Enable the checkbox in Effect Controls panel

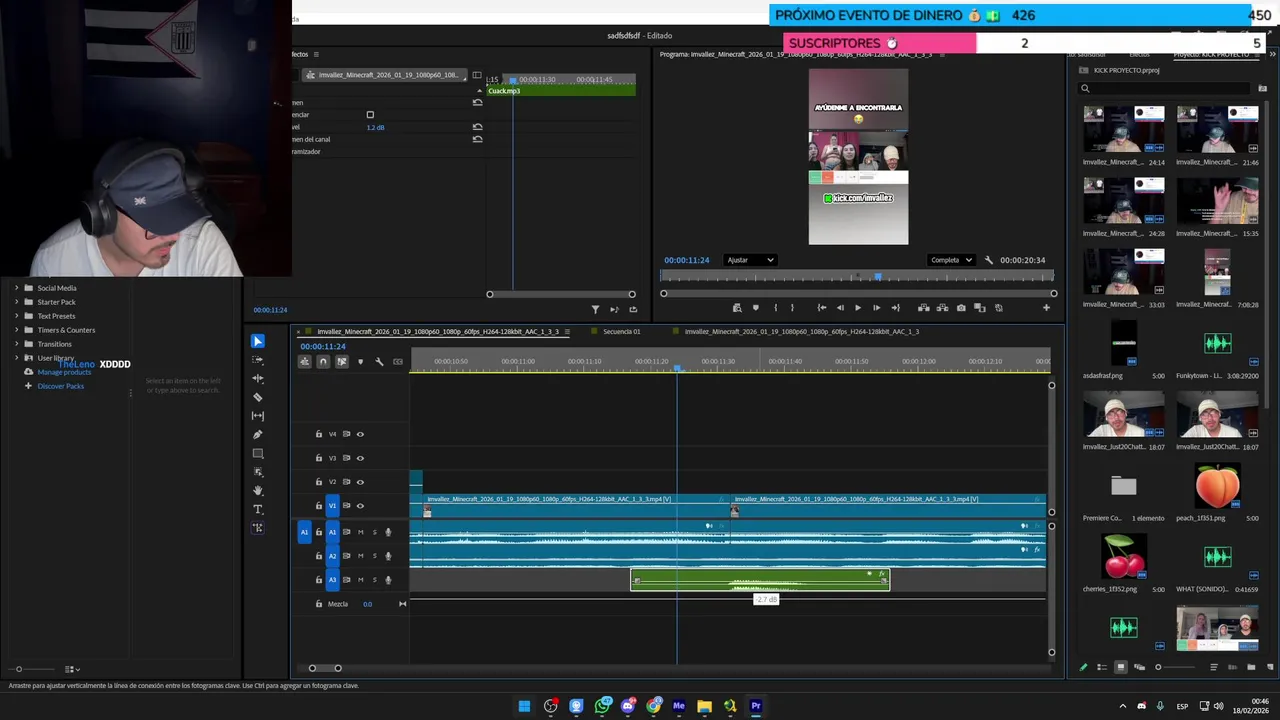click(x=370, y=115)
